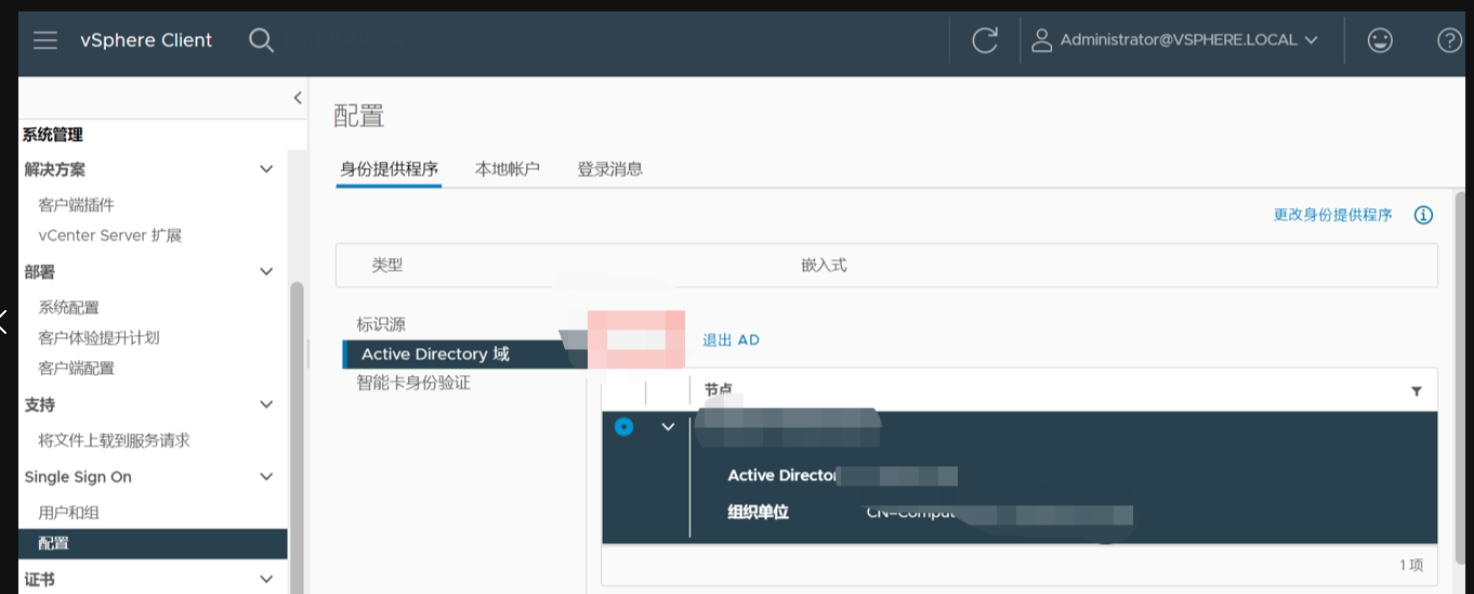
Task: Open the smiley feedback icon
Action: pyautogui.click(x=1380, y=40)
